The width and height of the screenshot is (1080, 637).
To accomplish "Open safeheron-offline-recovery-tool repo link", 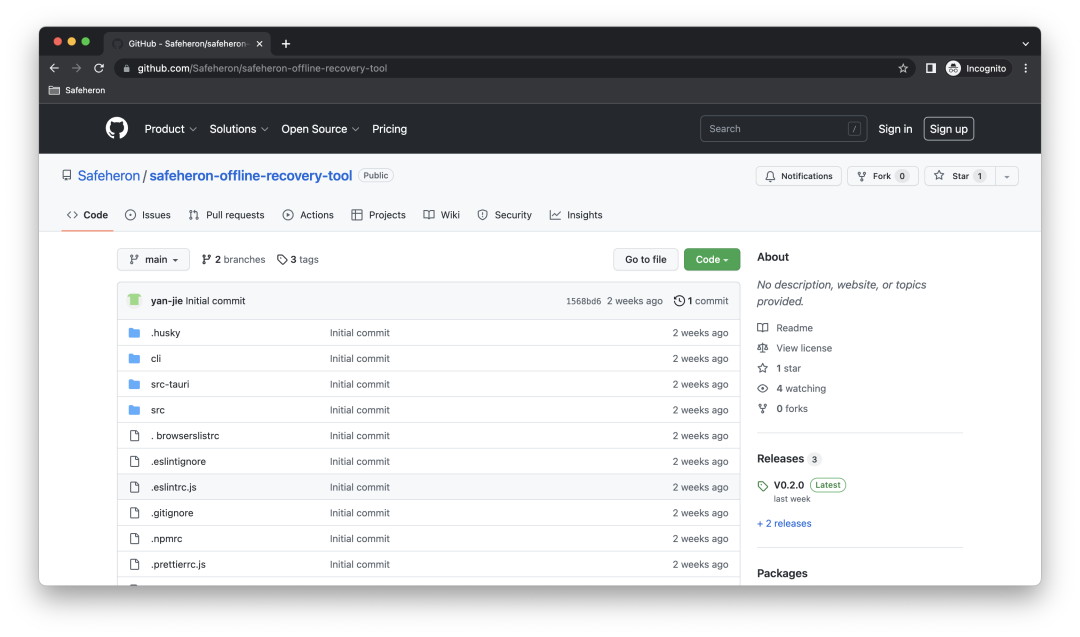I will 251,176.
